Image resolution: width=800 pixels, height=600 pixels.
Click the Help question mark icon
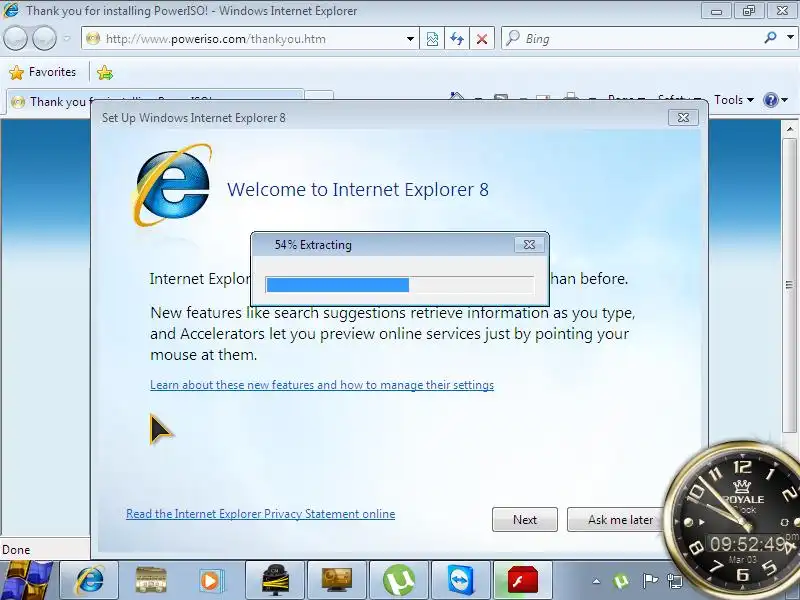coord(770,100)
